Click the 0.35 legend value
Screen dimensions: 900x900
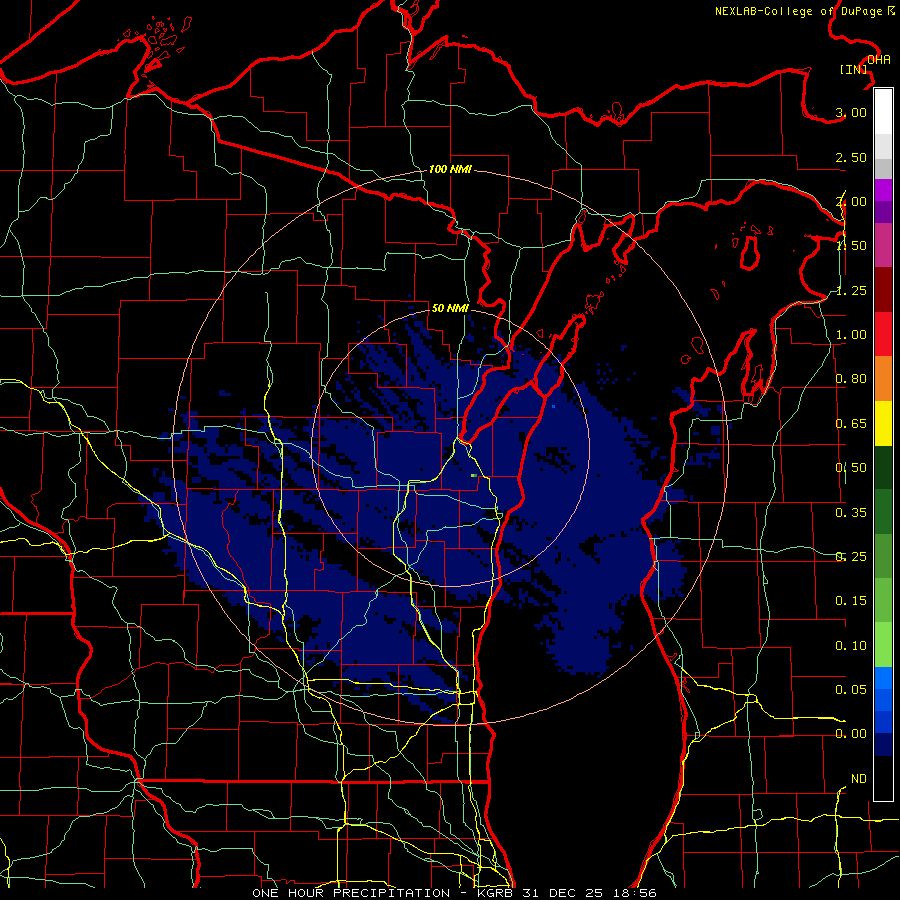pos(851,513)
